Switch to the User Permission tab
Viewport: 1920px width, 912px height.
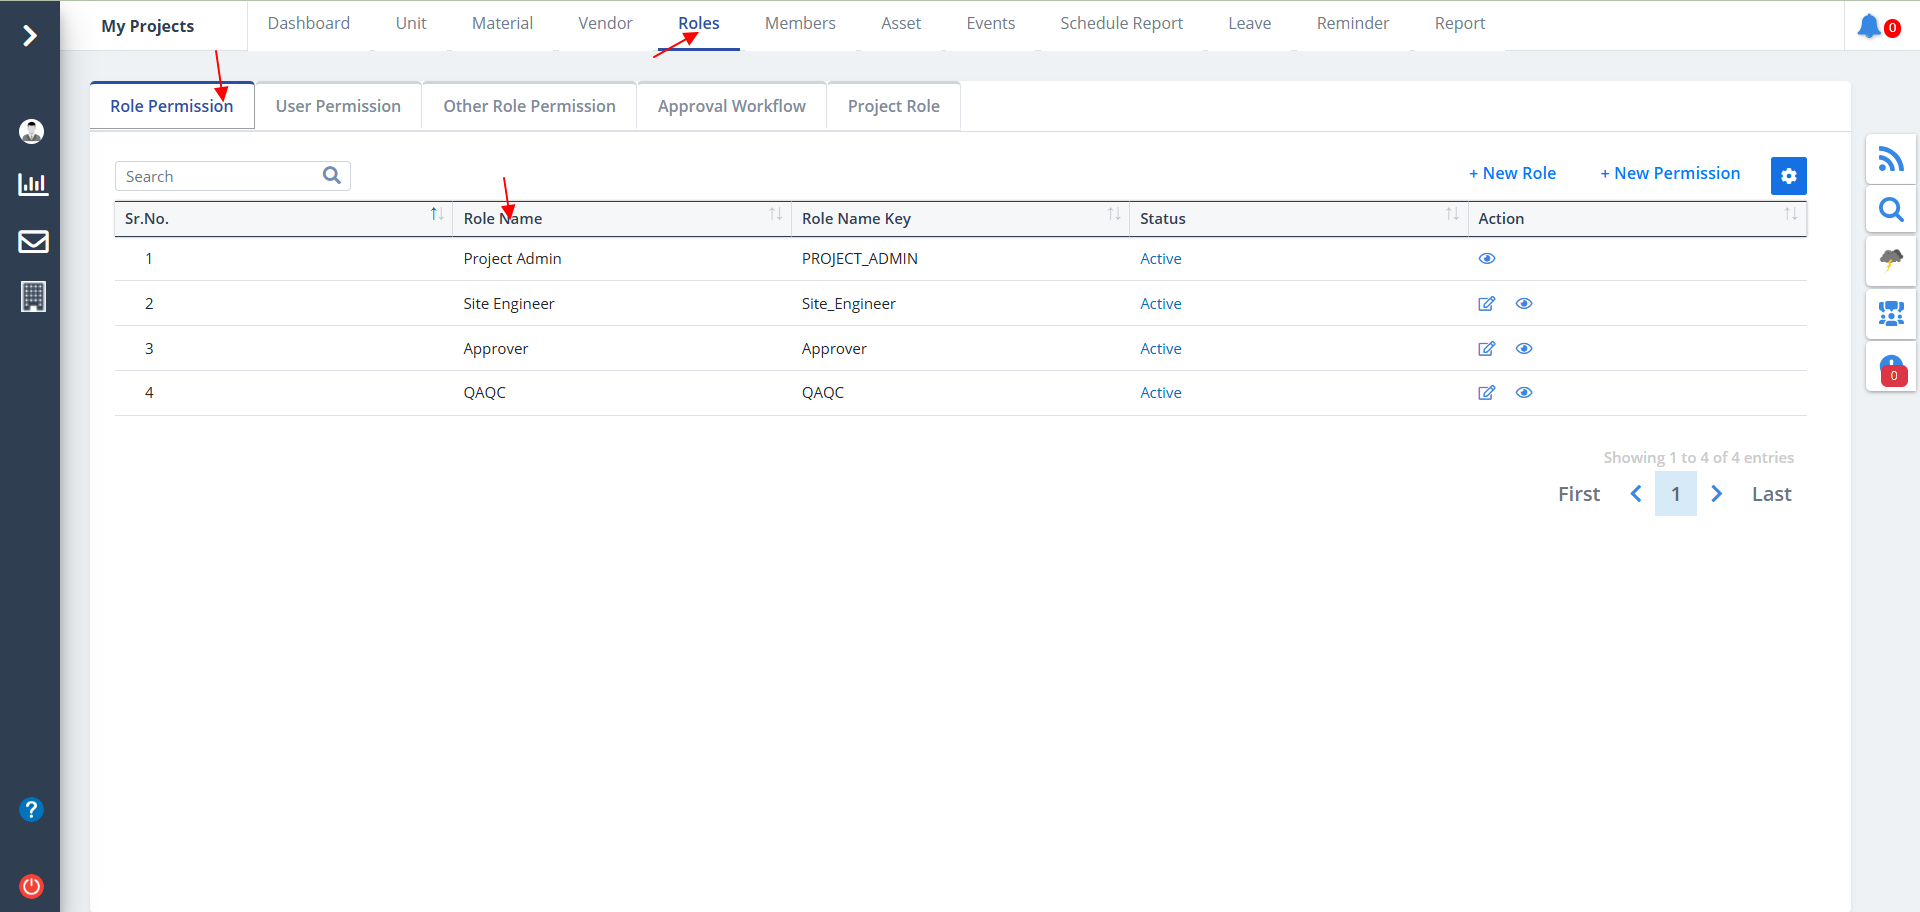(x=338, y=106)
